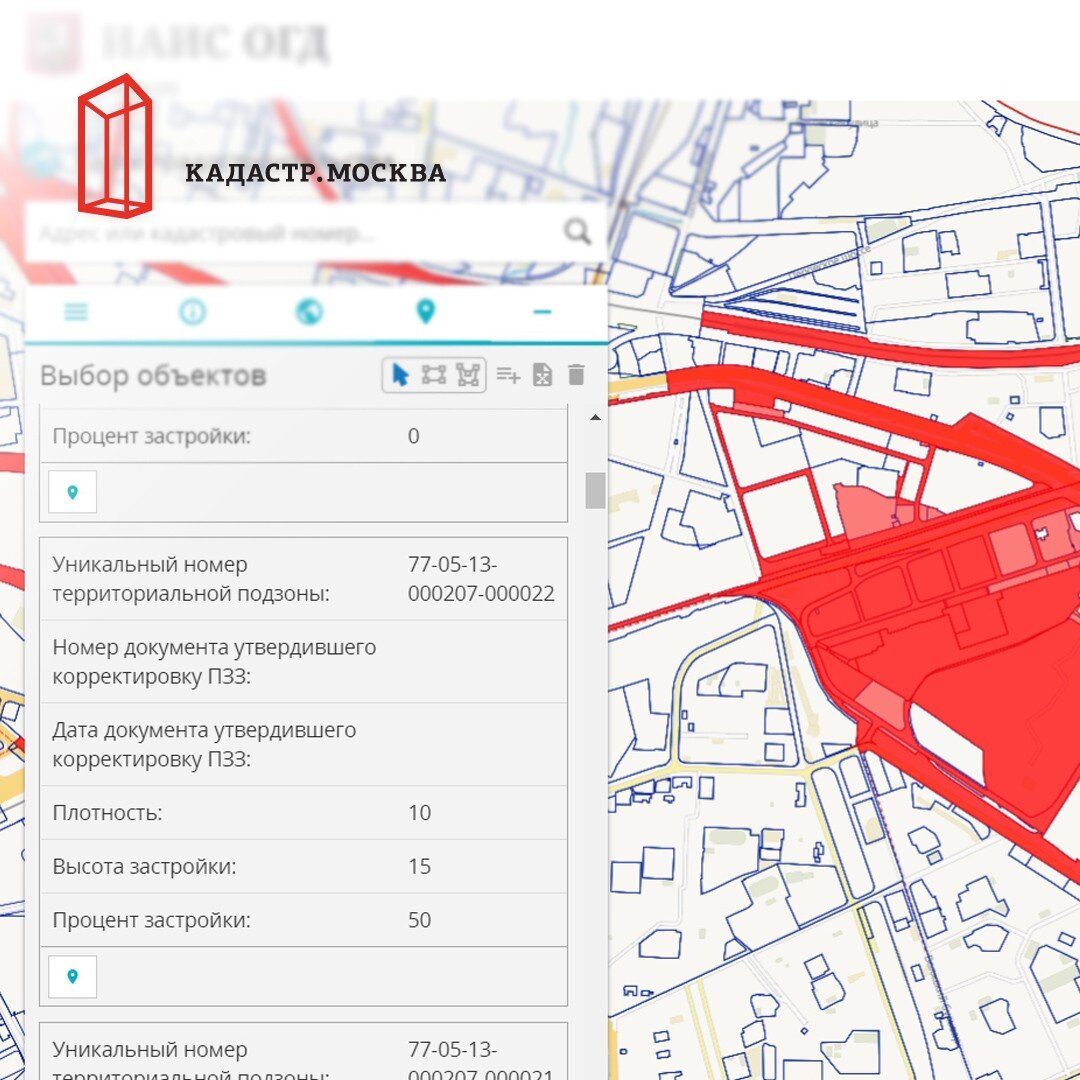Image resolution: width=1080 pixels, height=1080 pixels.
Task: Delete selected objects with trash icon
Action: coord(577,375)
